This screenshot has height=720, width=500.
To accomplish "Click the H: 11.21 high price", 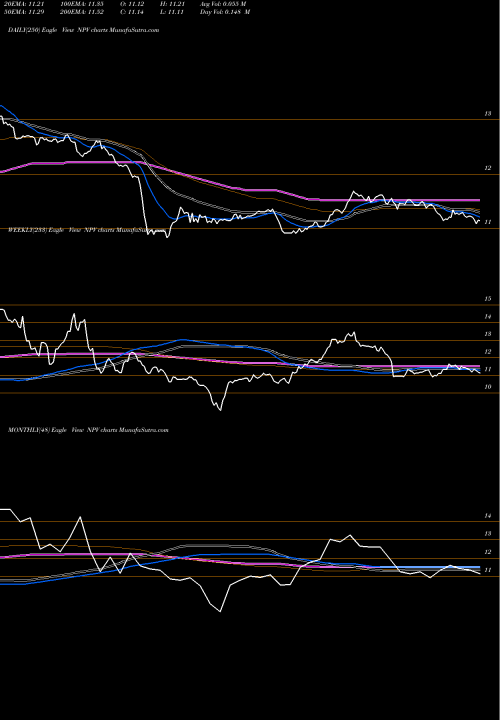I will pos(172,3).
